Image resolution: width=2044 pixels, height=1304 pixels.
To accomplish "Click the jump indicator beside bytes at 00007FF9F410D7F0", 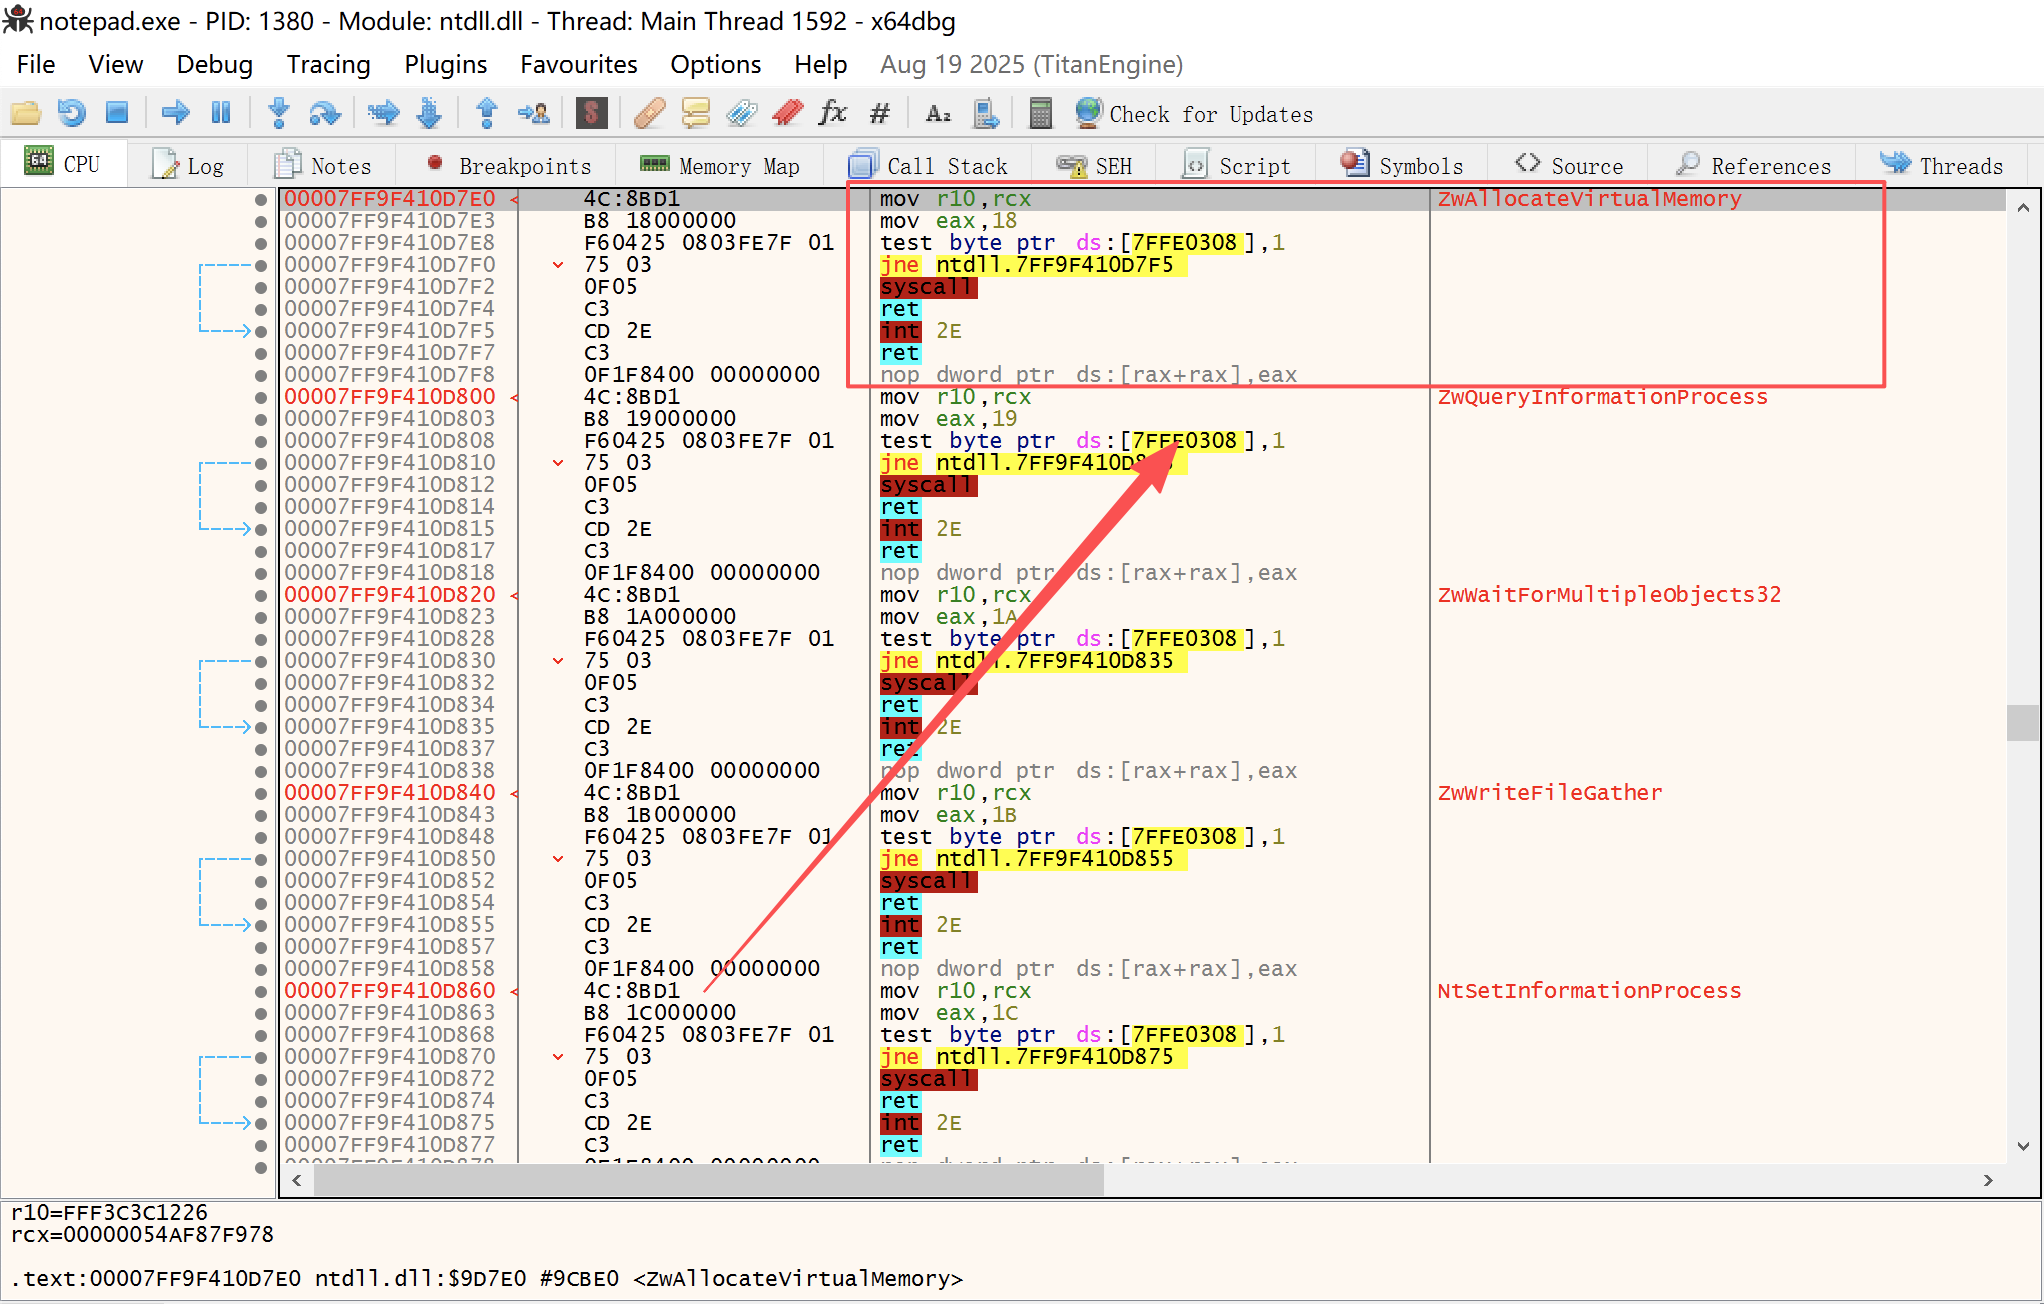I will click(558, 265).
